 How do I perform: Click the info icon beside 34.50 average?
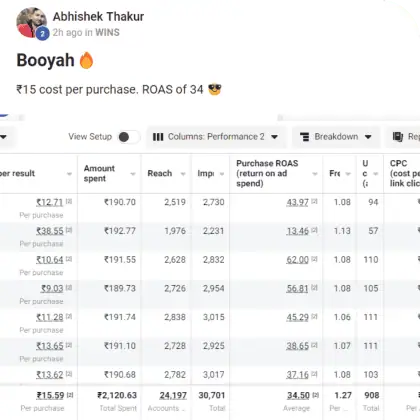(x=316, y=395)
